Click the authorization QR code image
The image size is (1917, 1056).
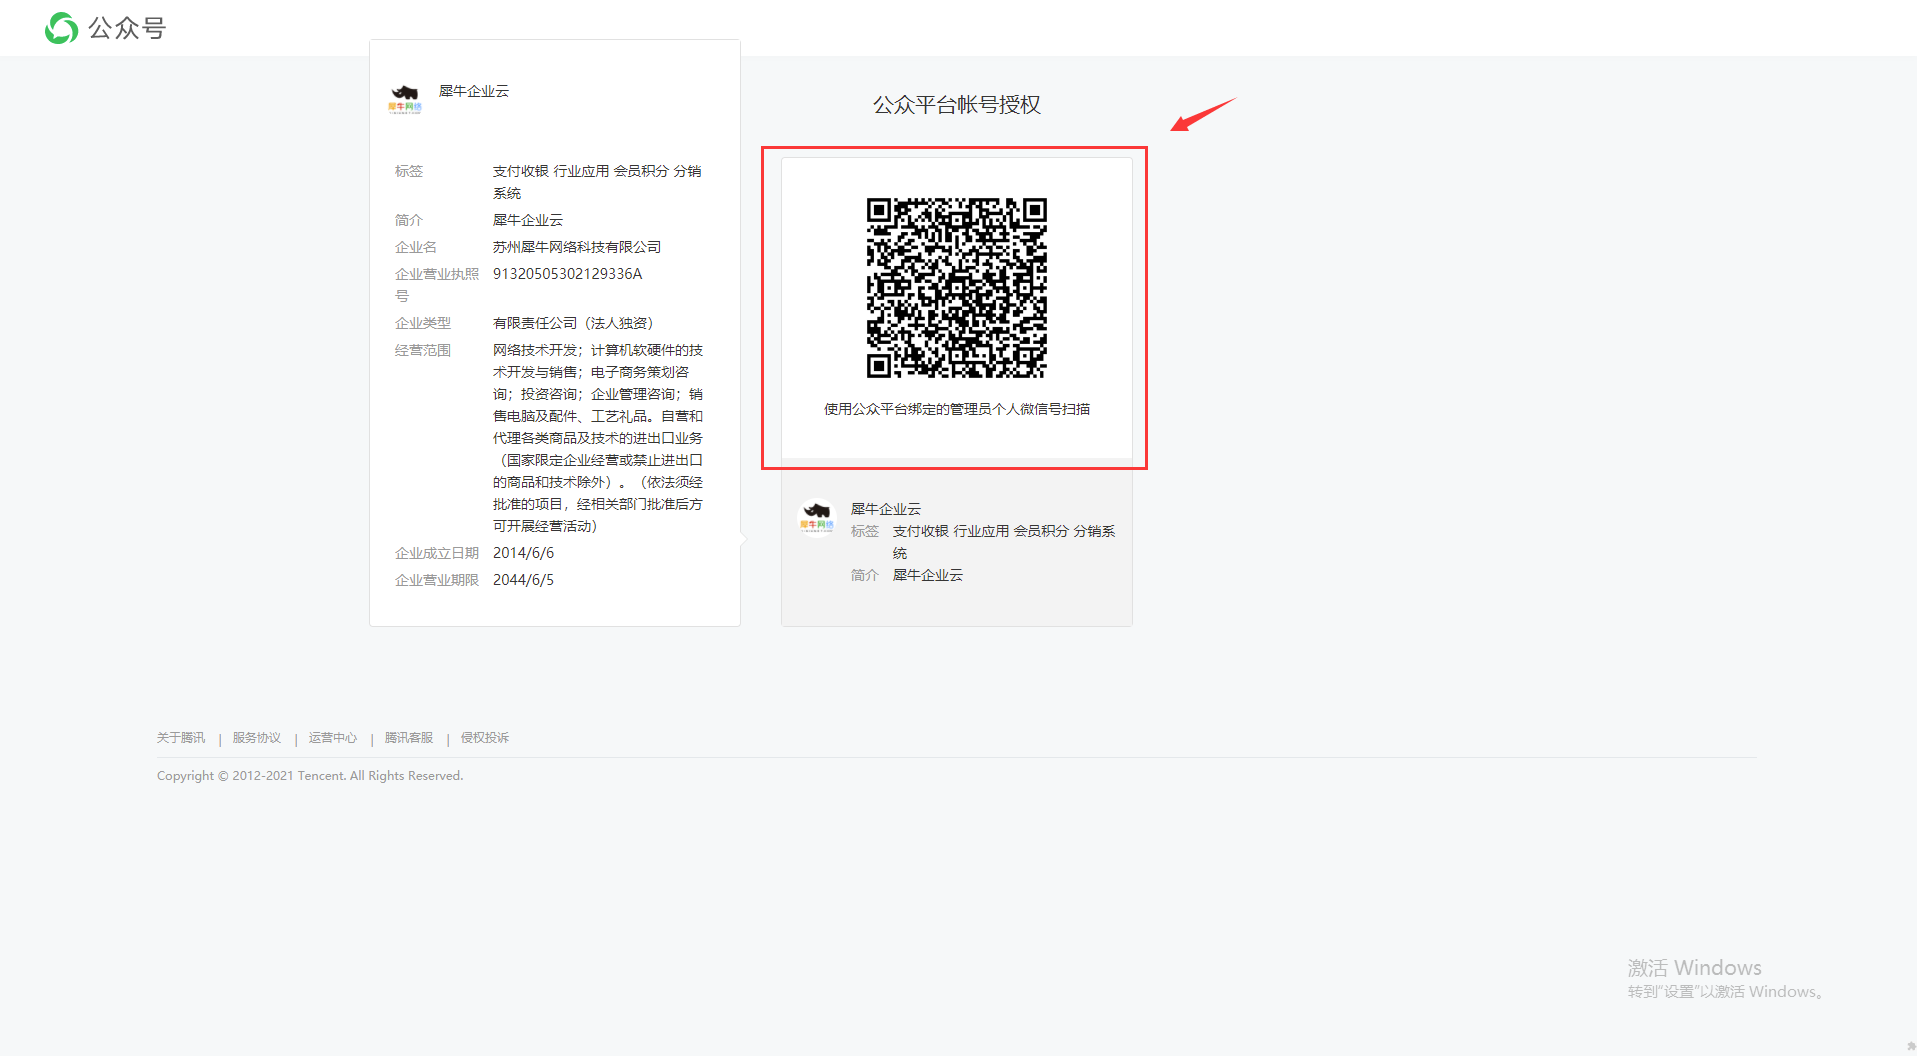956,287
